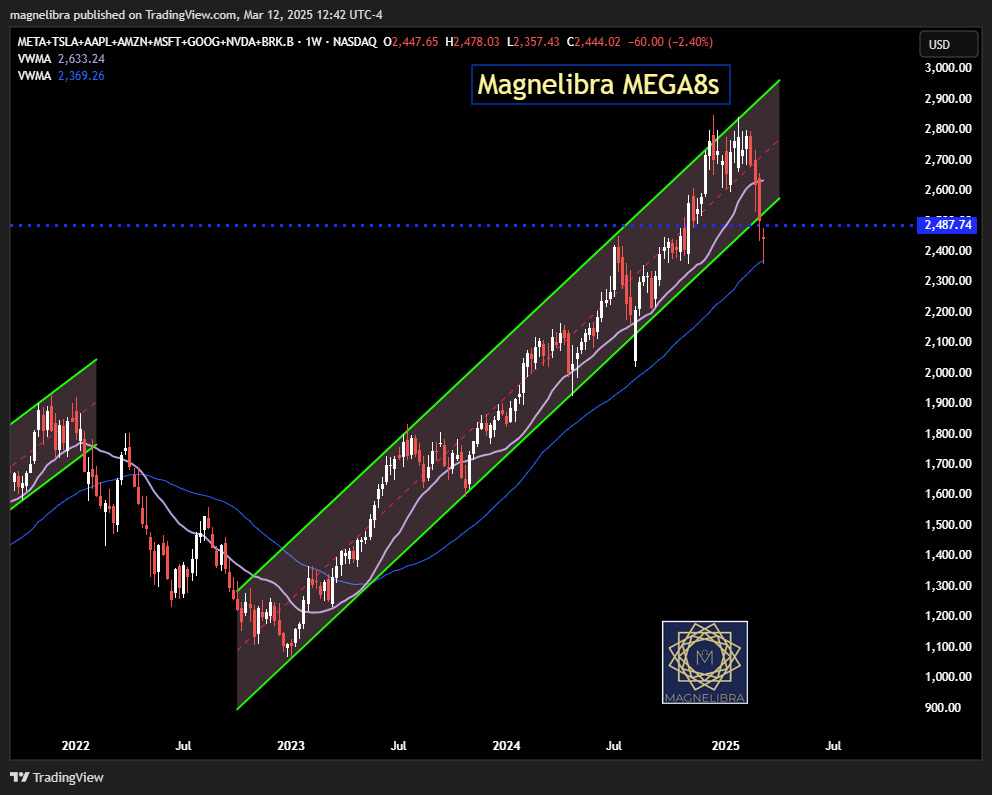Screen dimensions: 992x795
Task: Click the VWMA 2,633.24 indicator legend
Action: 61,59
